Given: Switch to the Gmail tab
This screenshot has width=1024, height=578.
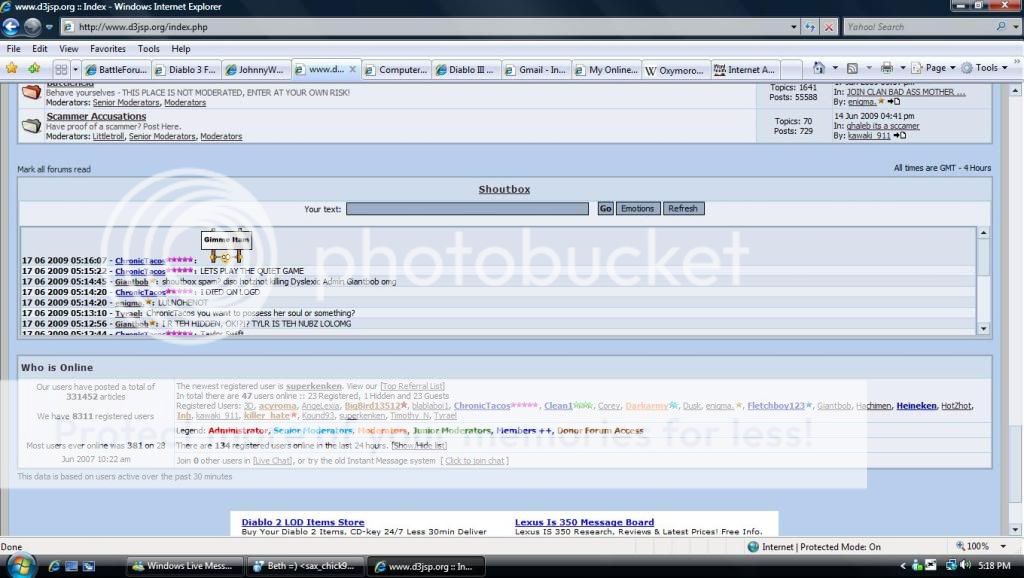Looking at the screenshot, I should (x=541, y=70).
